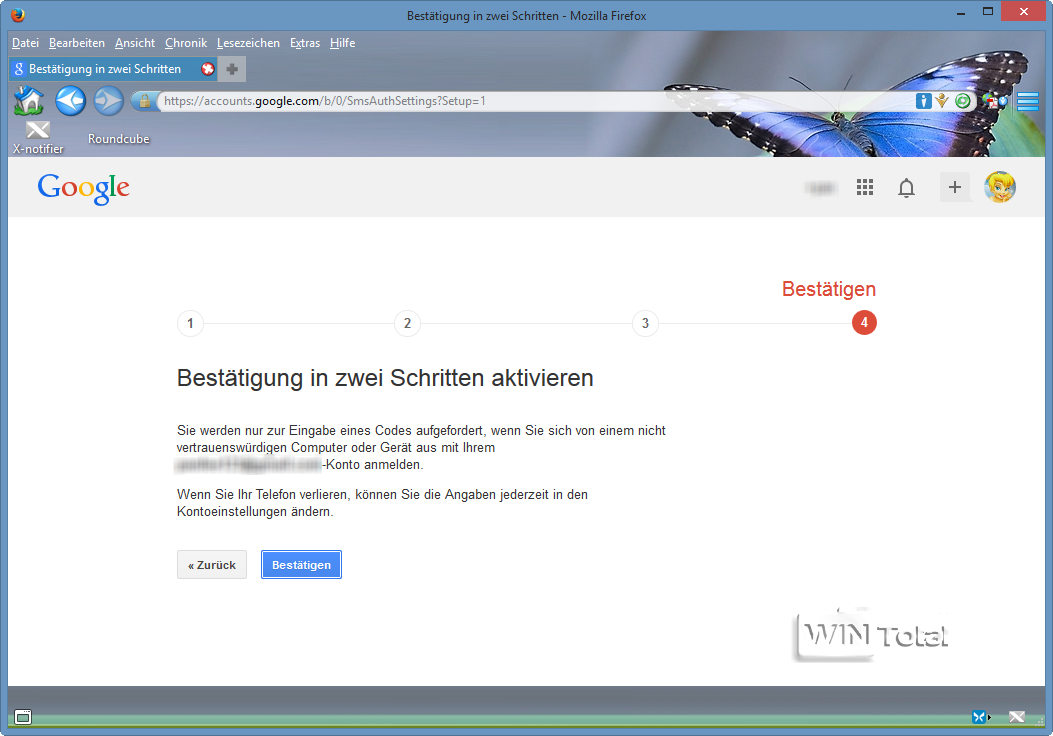Screen dimensions: 1053x736
Task: Go to step 3 circle
Action: pos(645,324)
